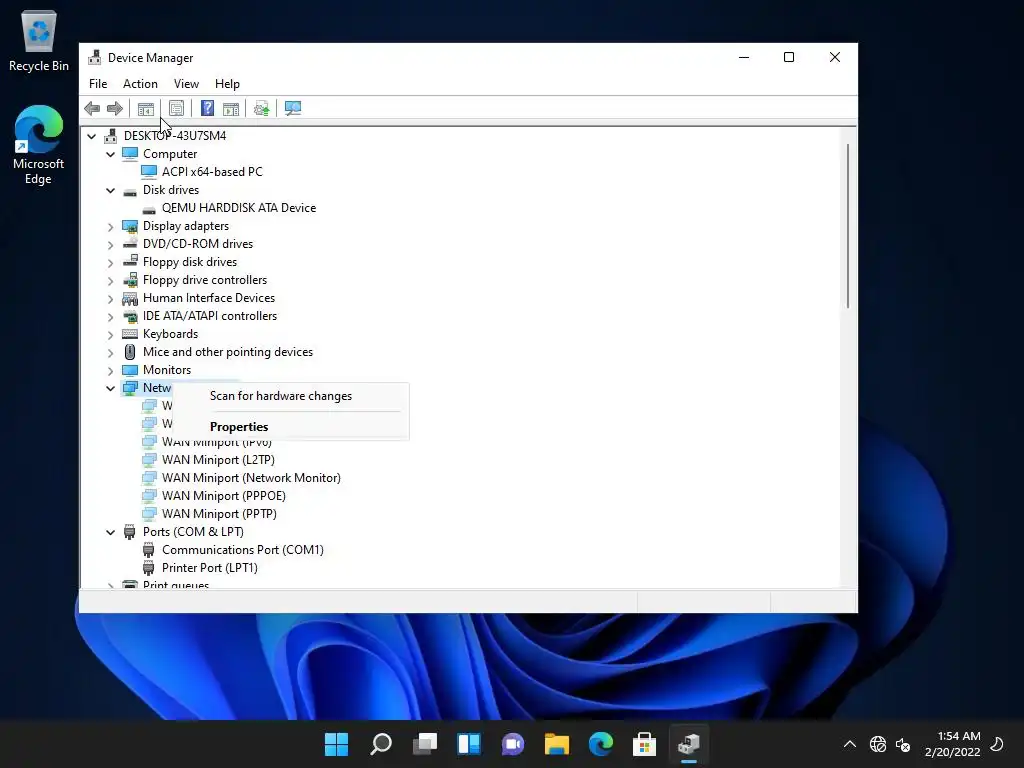Show hidden tray icons chevron
Screen dimensions: 1024x768
(850, 744)
